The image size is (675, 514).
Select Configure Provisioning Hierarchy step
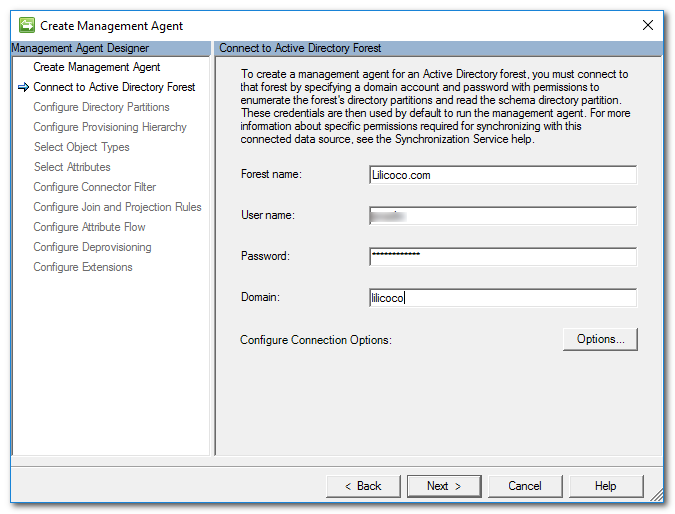pyautogui.click(x=110, y=127)
